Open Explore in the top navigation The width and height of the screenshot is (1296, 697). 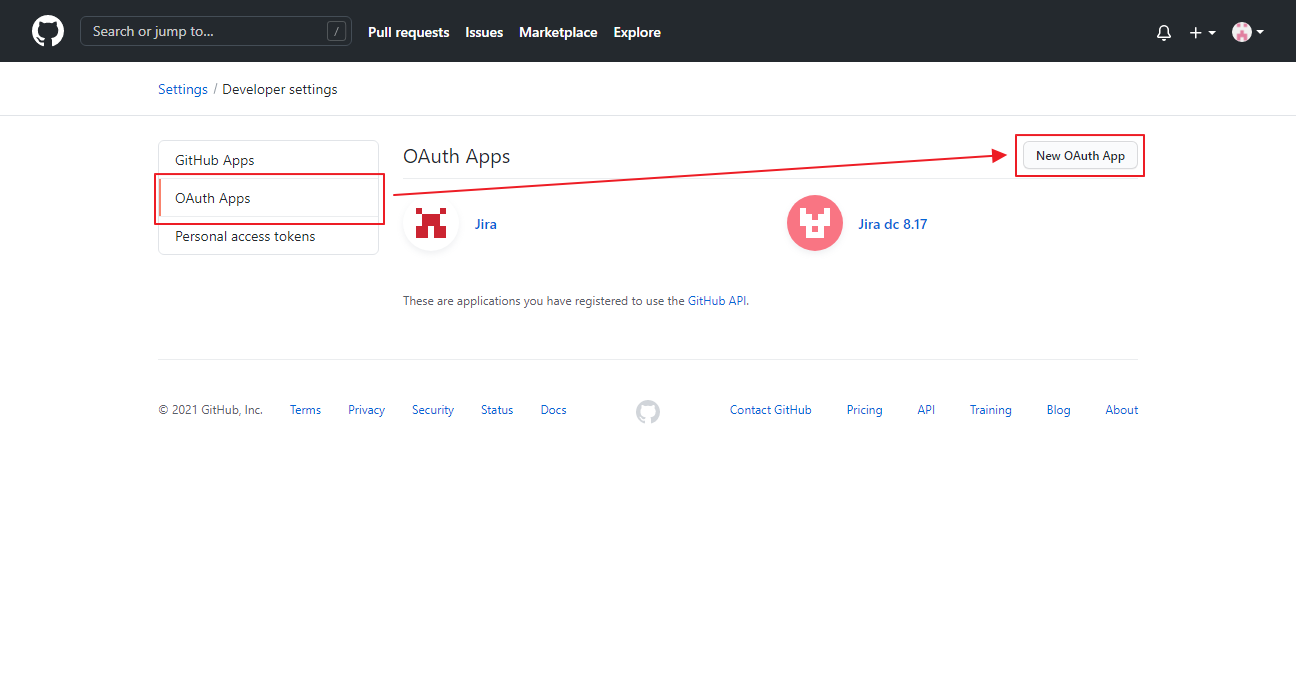click(637, 32)
